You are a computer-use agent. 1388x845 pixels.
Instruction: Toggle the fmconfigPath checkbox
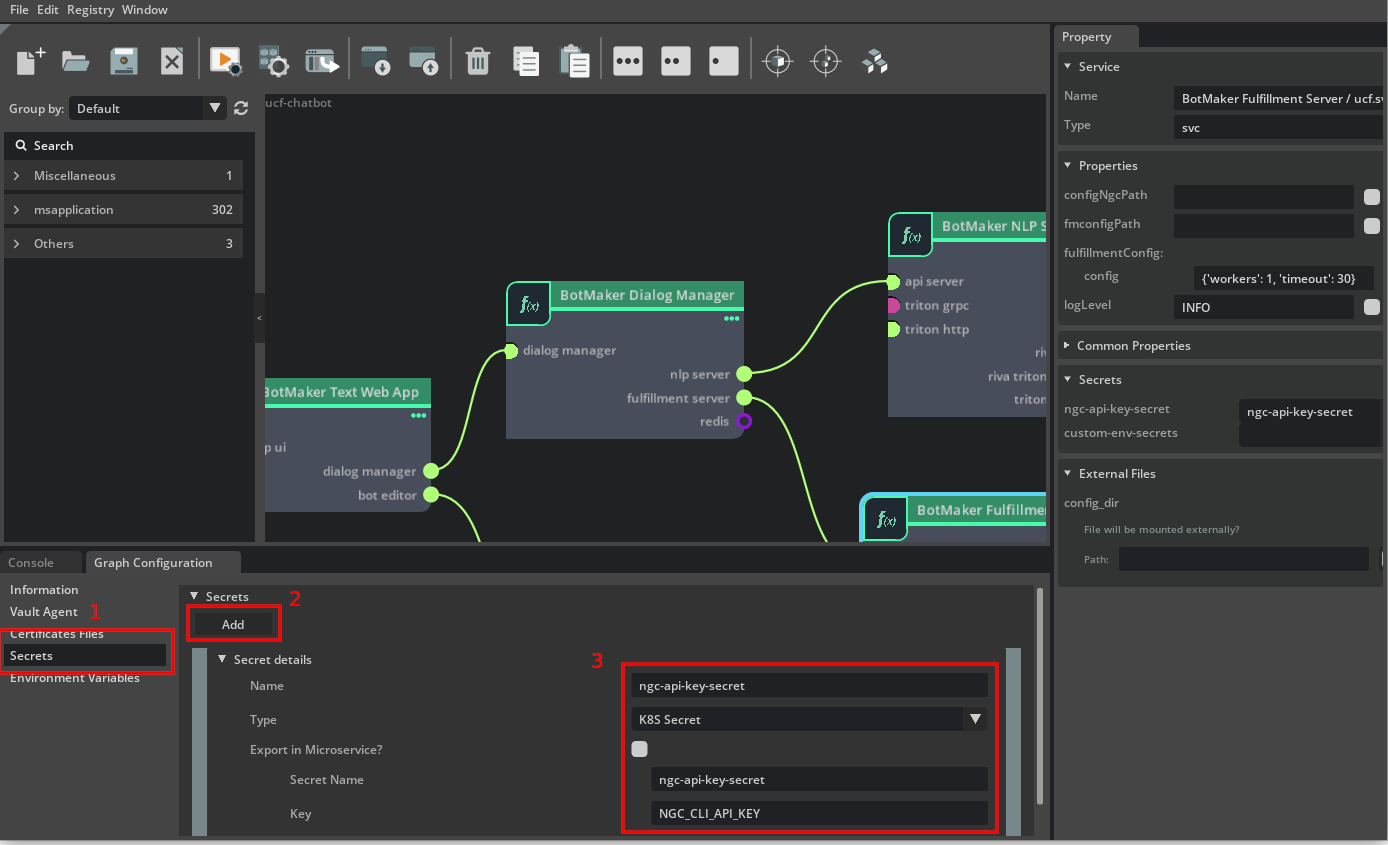point(1372,226)
